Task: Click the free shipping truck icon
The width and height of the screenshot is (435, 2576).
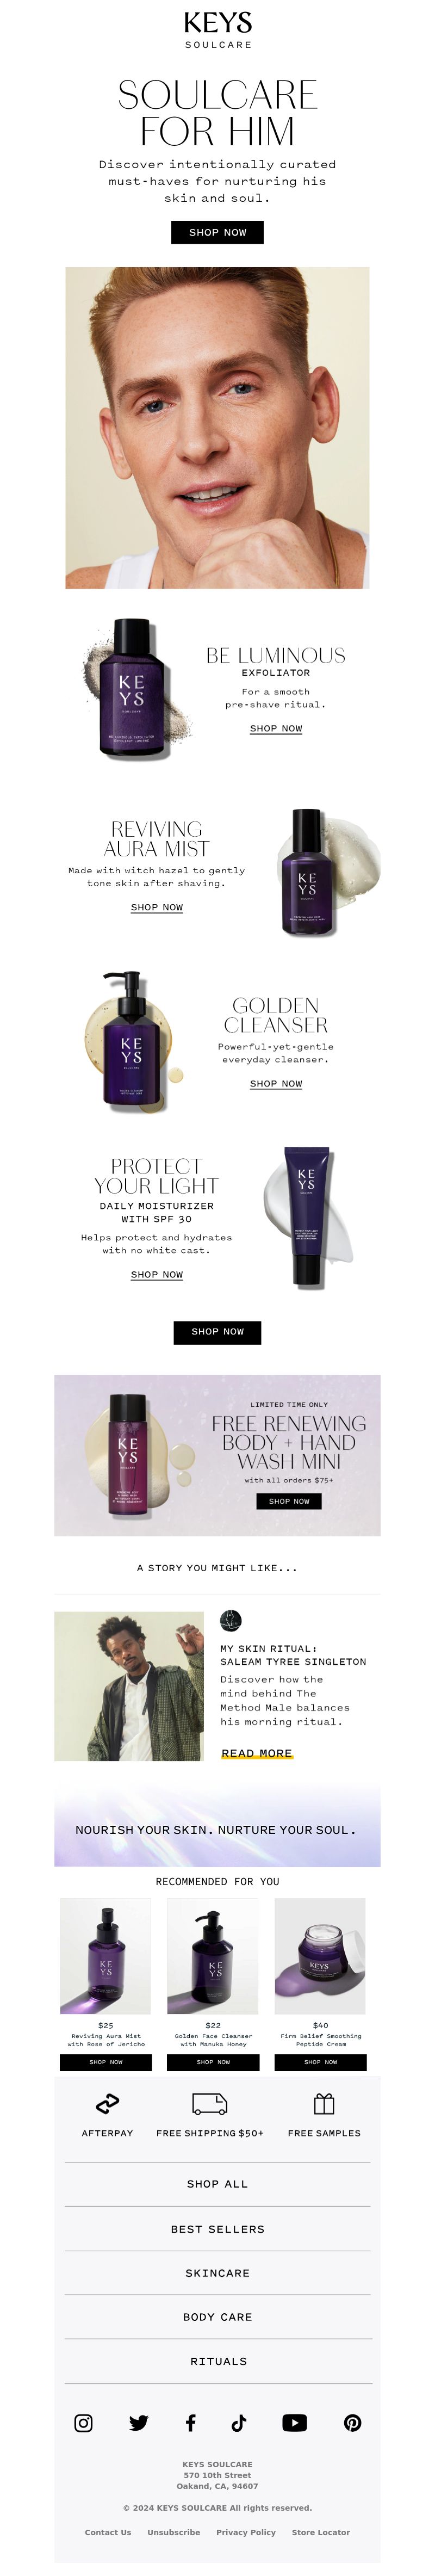Action: [x=209, y=2103]
